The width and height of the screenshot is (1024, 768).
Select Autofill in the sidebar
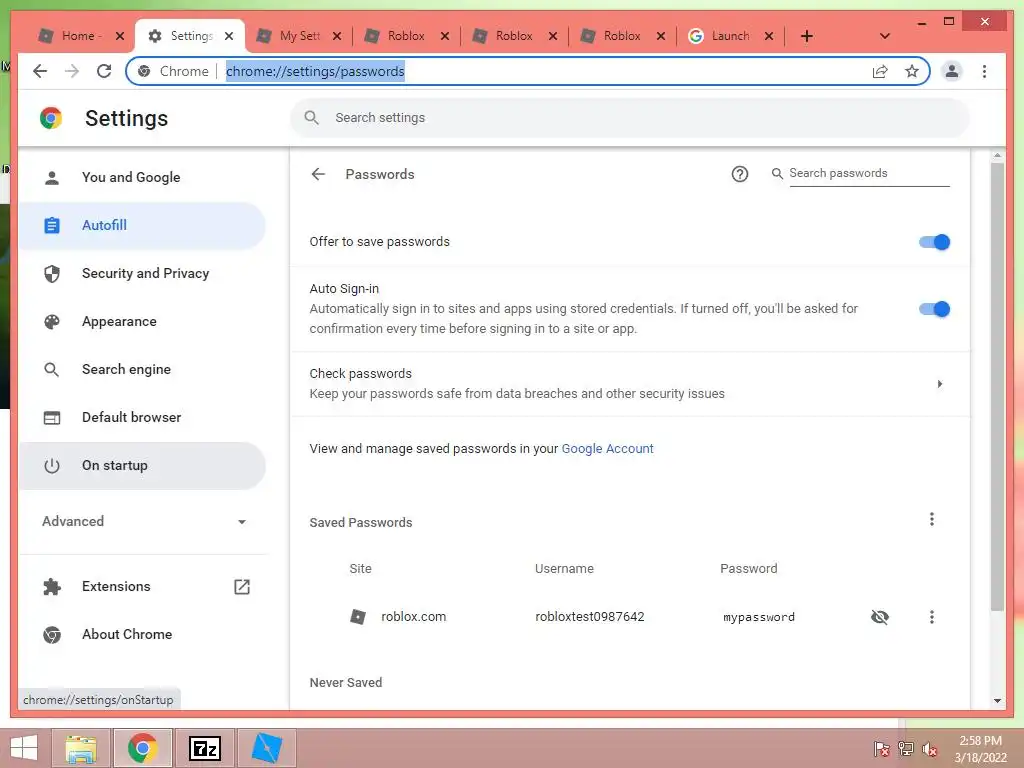click(x=142, y=225)
